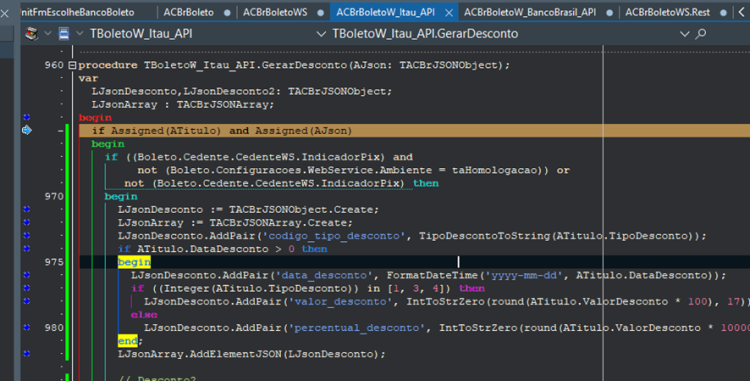Click the 'var' keyword
Screen dimensions: 750x381
point(88,78)
